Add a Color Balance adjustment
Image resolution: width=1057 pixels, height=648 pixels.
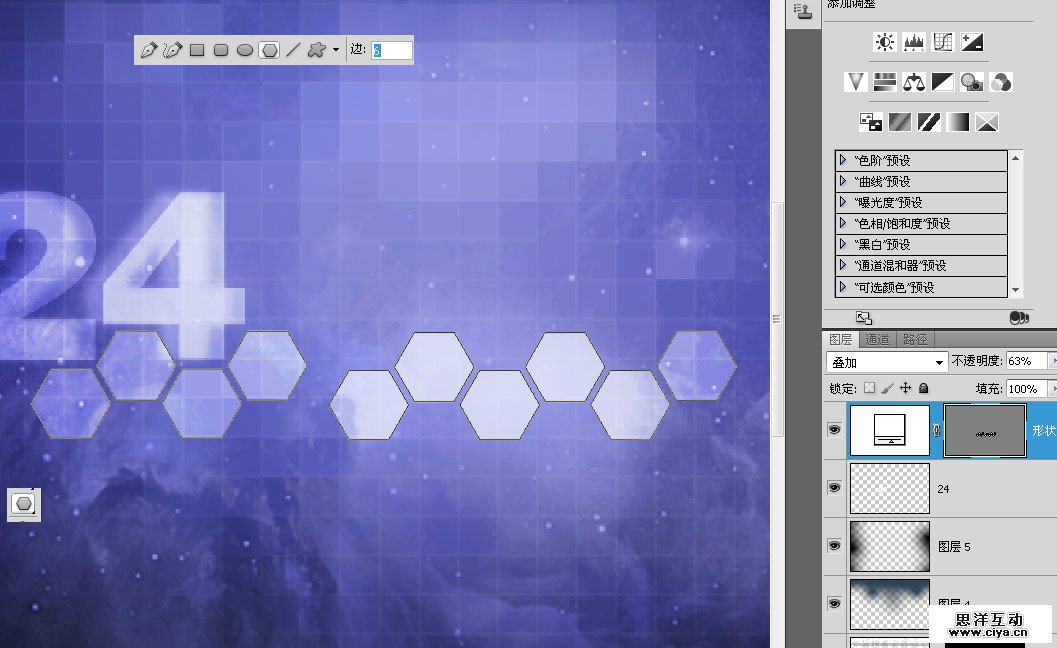click(913, 82)
